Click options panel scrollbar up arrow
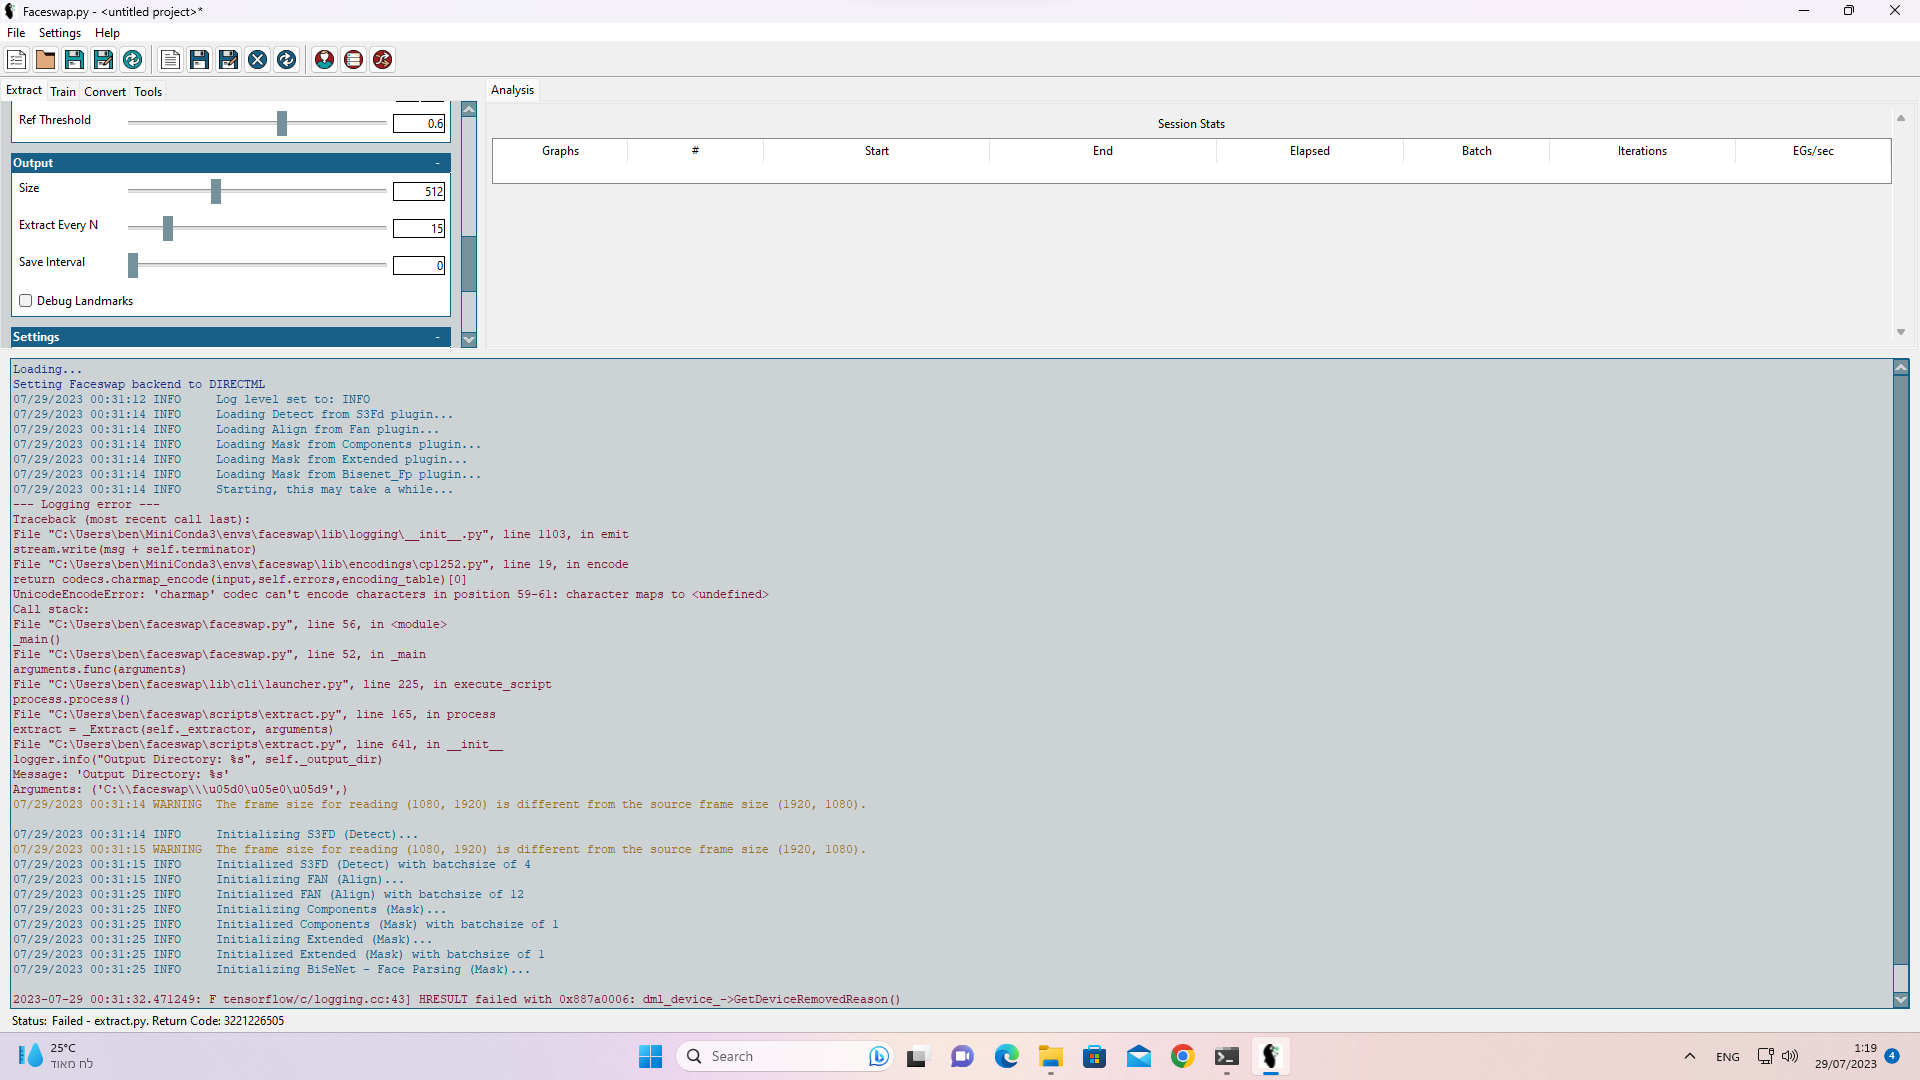The width and height of the screenshot is (1920, 1080). coord(469,109)
